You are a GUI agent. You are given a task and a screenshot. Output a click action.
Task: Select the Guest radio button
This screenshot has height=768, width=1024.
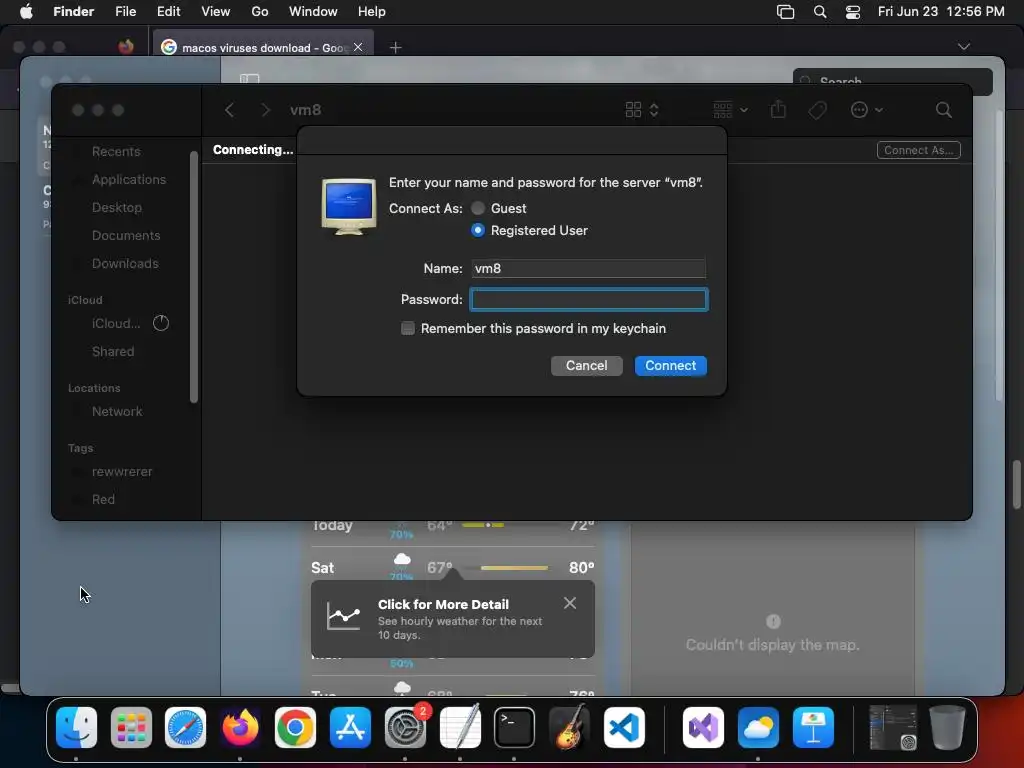click(478, 208)
